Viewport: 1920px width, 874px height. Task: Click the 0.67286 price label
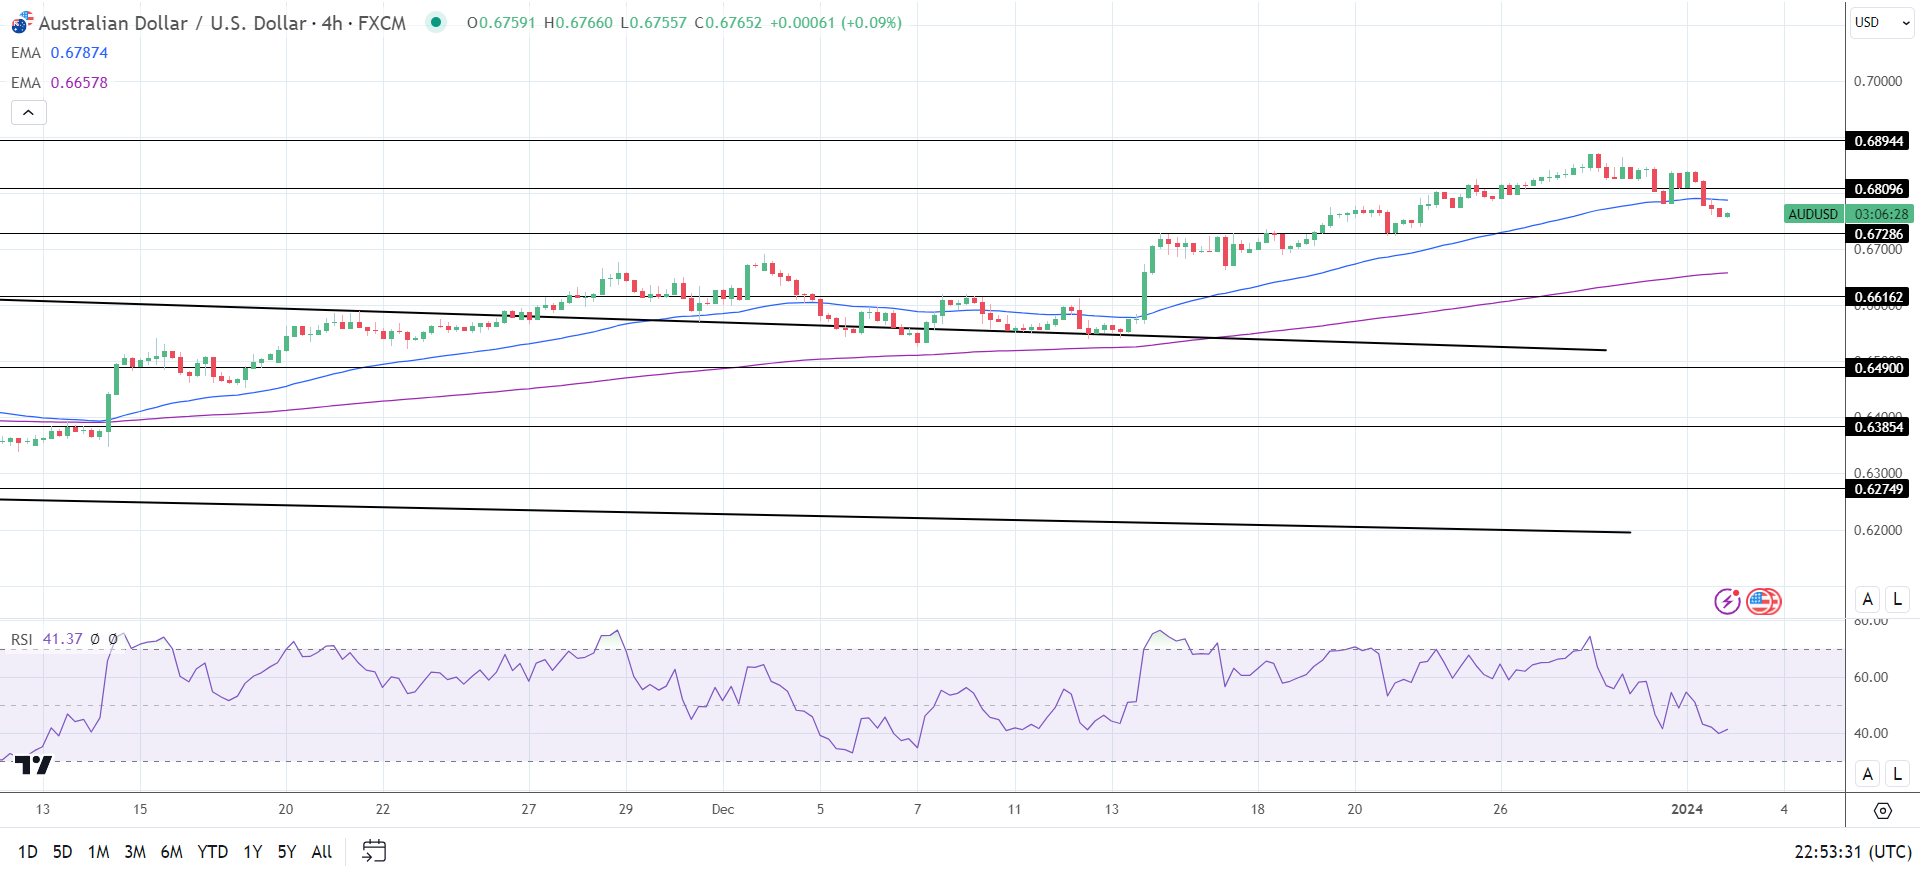(x=1878, y=234)
